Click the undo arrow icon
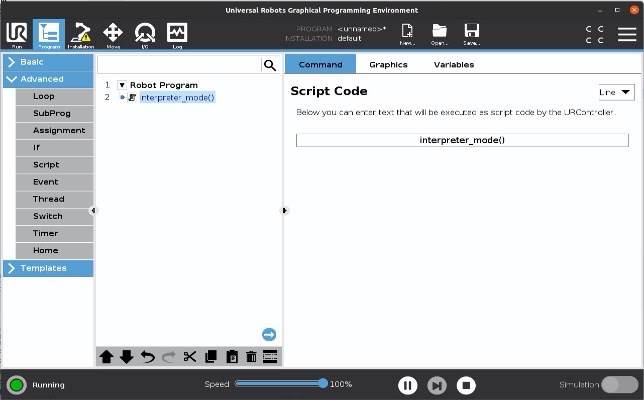644x400 pixels. coord(147,357)
